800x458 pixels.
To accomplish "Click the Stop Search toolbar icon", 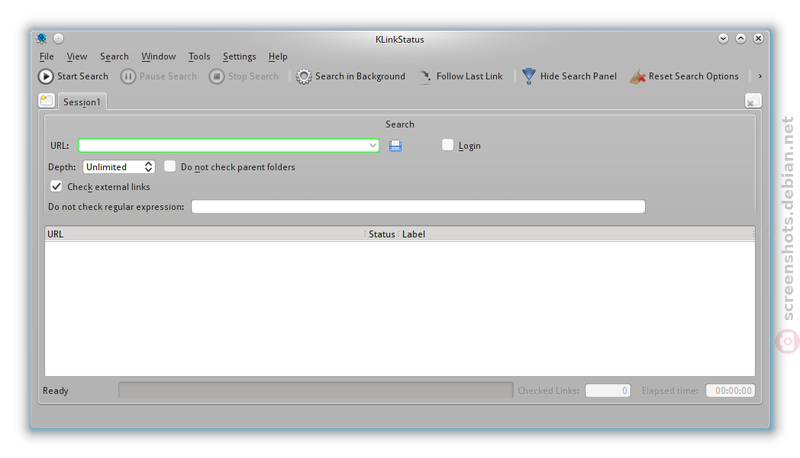I will click(x=216, y=77).
